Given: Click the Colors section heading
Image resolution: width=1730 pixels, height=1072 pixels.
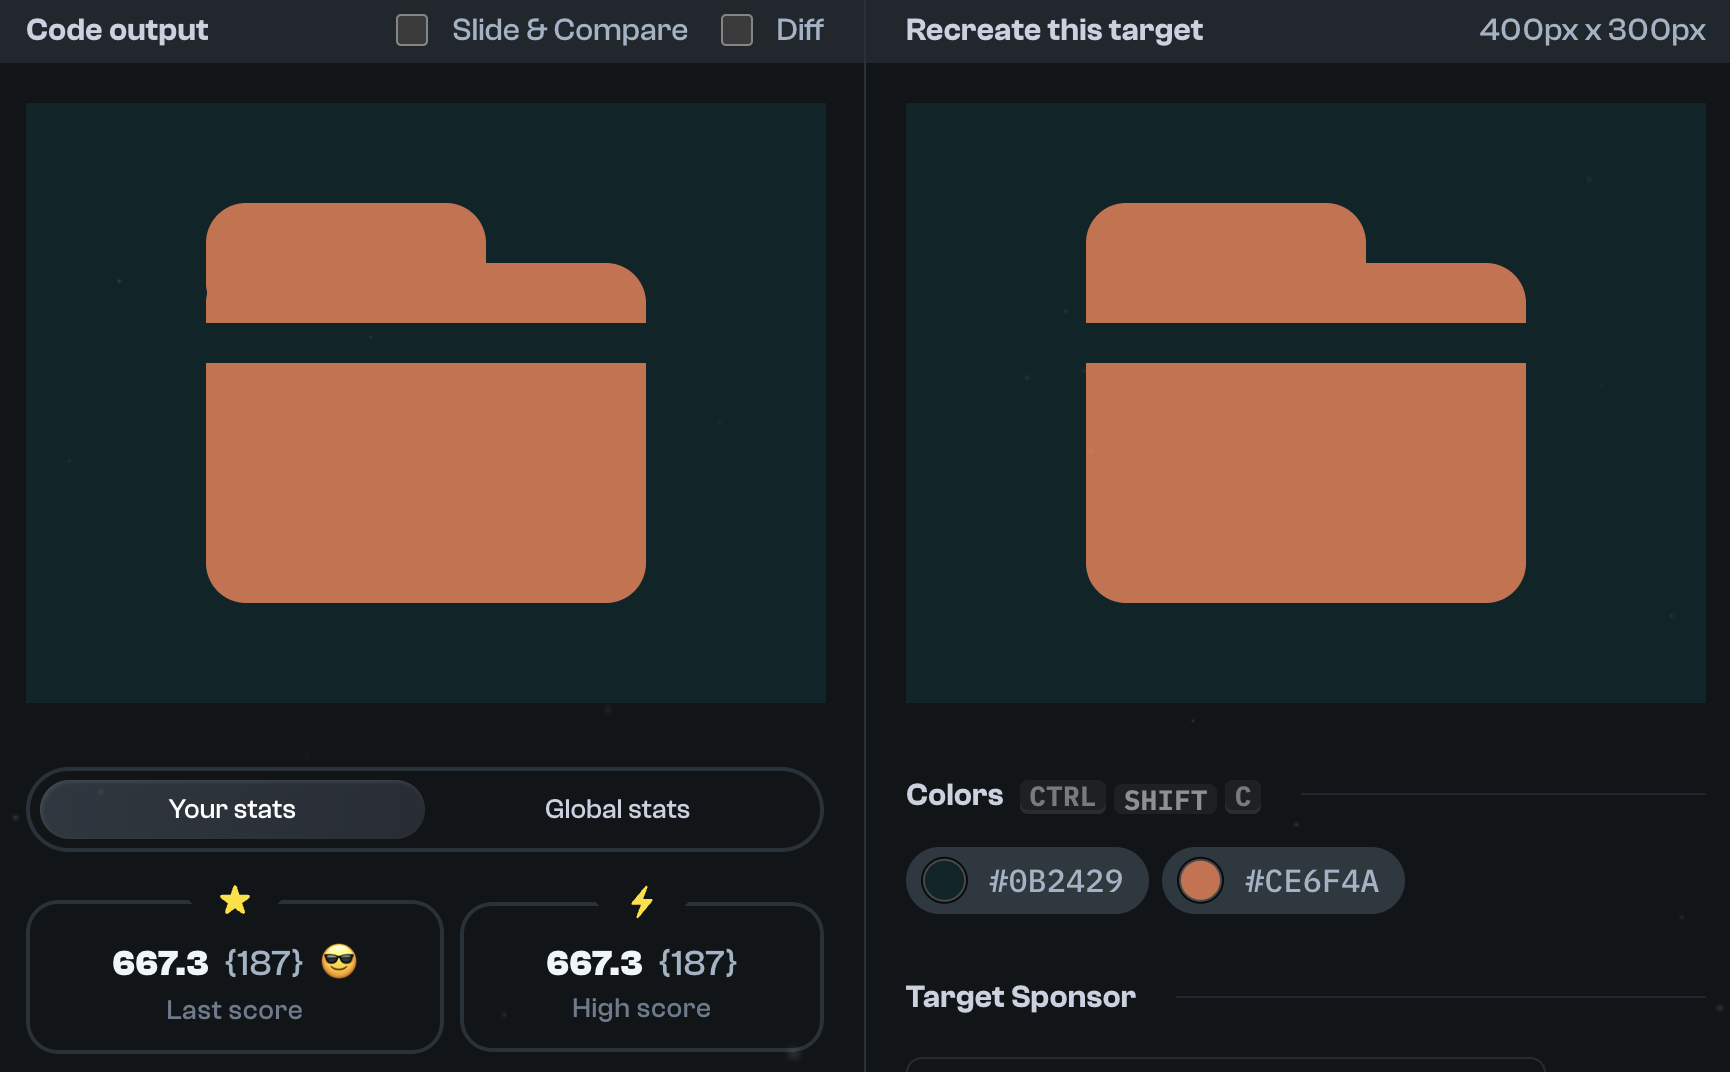Looking at the screenshot, I should pos(954,795).
